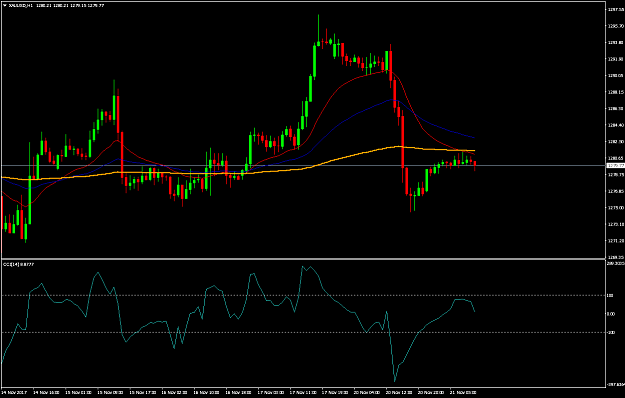Click the "15 Nov 09:00" time label
Image resolution: width=625 pixels, height=398 pixels.
click(110, 392)
